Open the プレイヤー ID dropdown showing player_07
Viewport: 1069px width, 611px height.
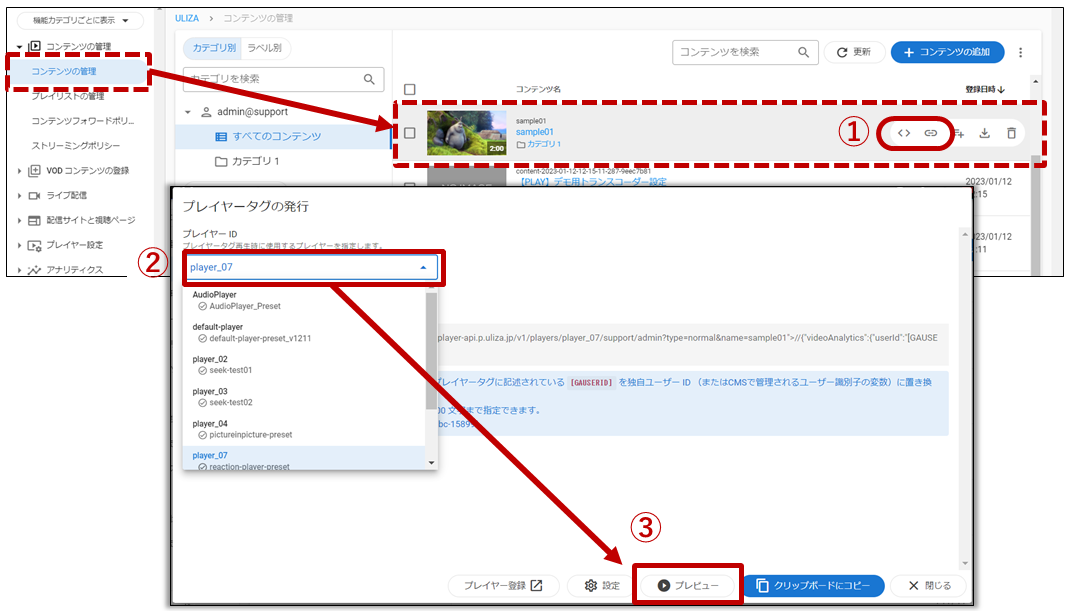[x=312, y=267]
